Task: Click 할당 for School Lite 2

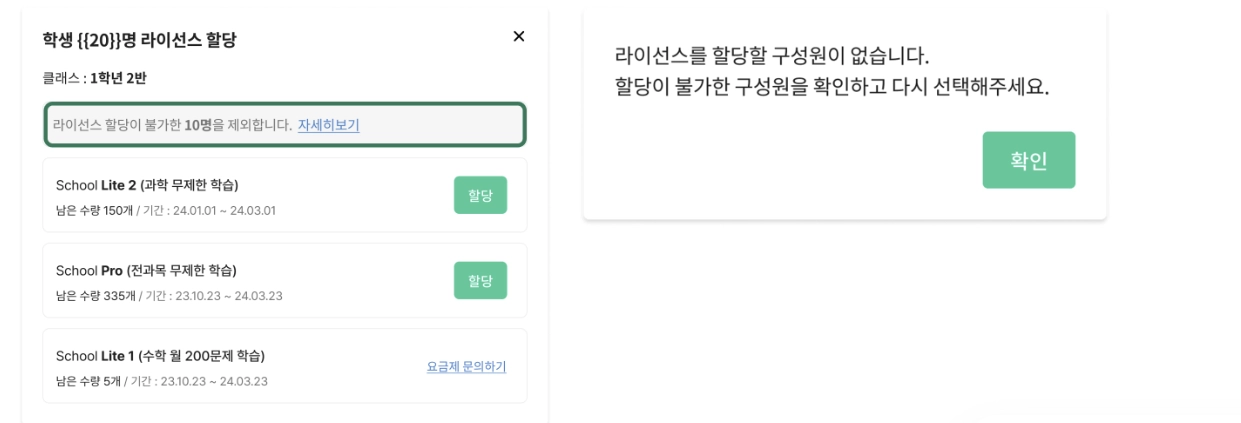Action: (x=480, y=195)
